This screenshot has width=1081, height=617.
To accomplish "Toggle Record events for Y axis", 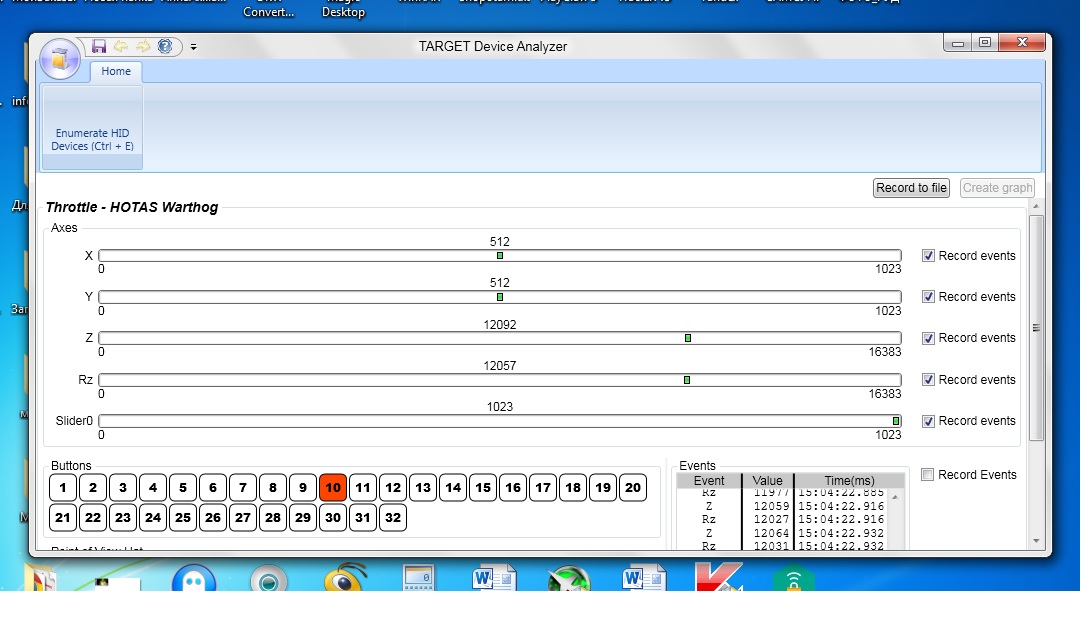I will 928,296.
